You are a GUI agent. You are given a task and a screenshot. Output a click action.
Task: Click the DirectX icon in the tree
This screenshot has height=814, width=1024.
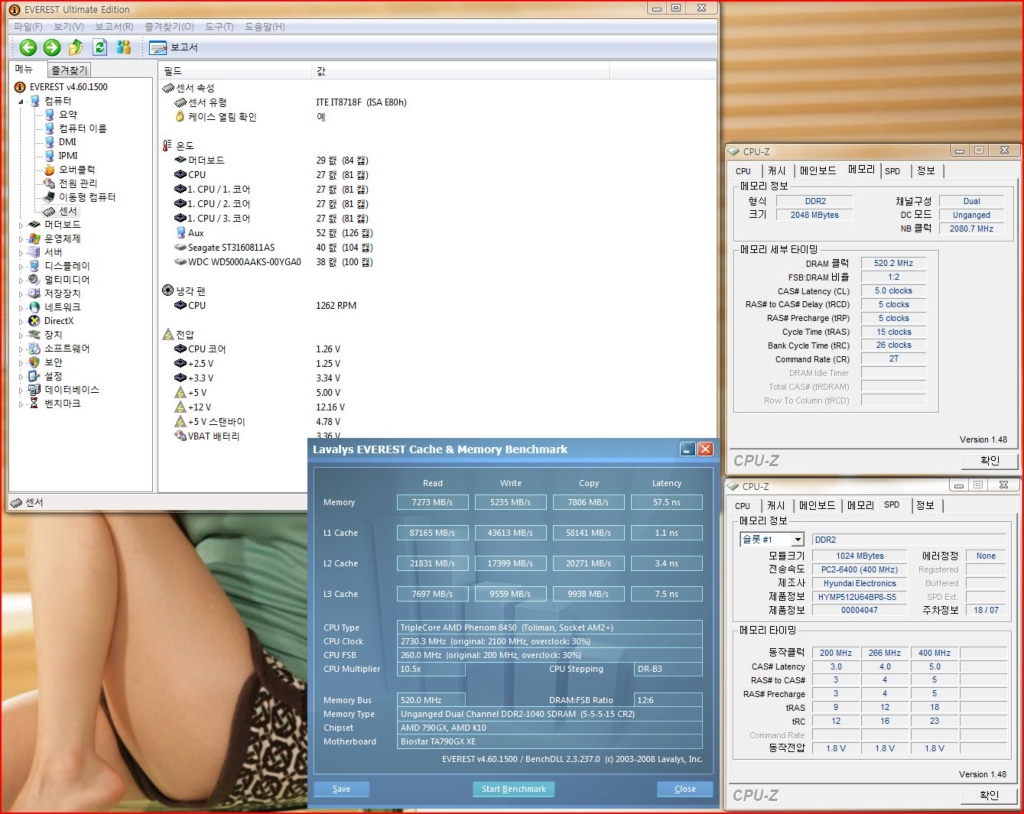(35, 321)
